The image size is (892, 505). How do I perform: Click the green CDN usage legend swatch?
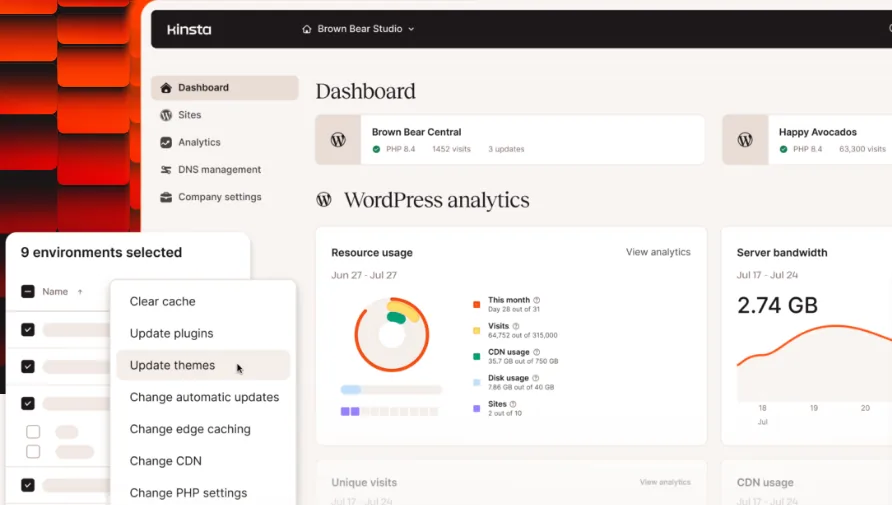tap(477, 357)
